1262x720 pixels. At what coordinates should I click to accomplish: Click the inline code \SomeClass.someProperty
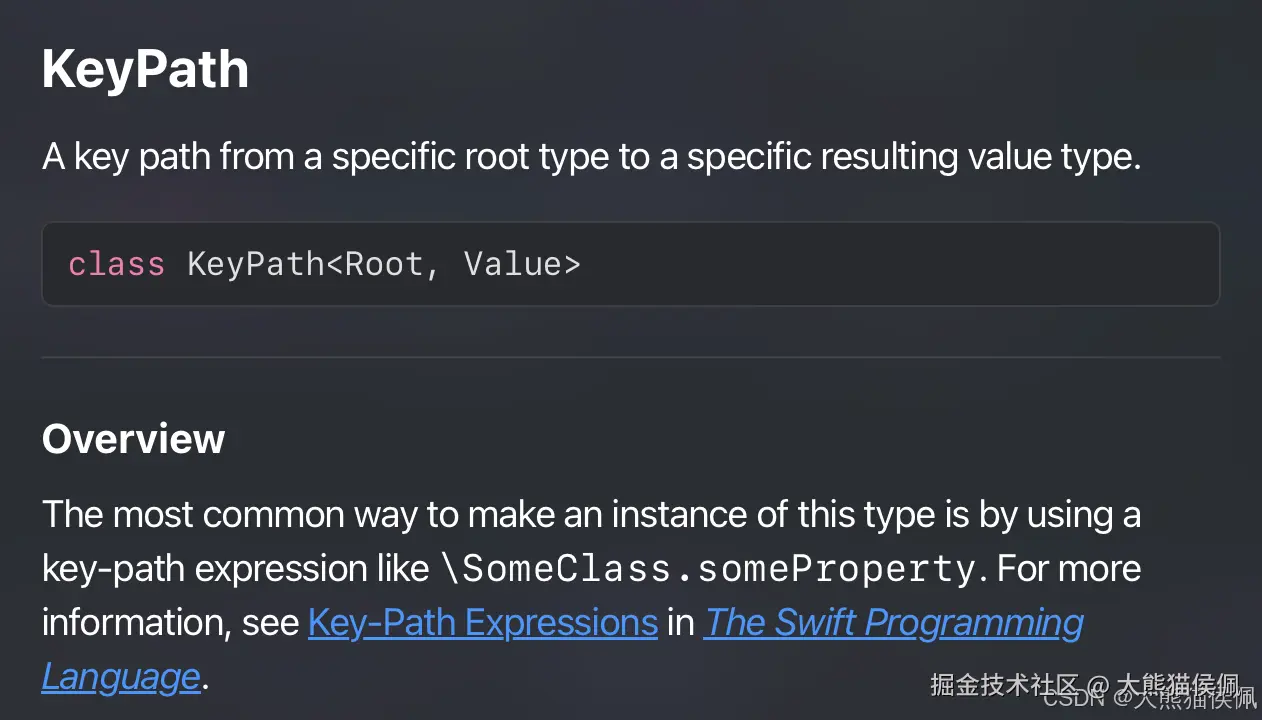pyautogui.click(x=708, y=569)
